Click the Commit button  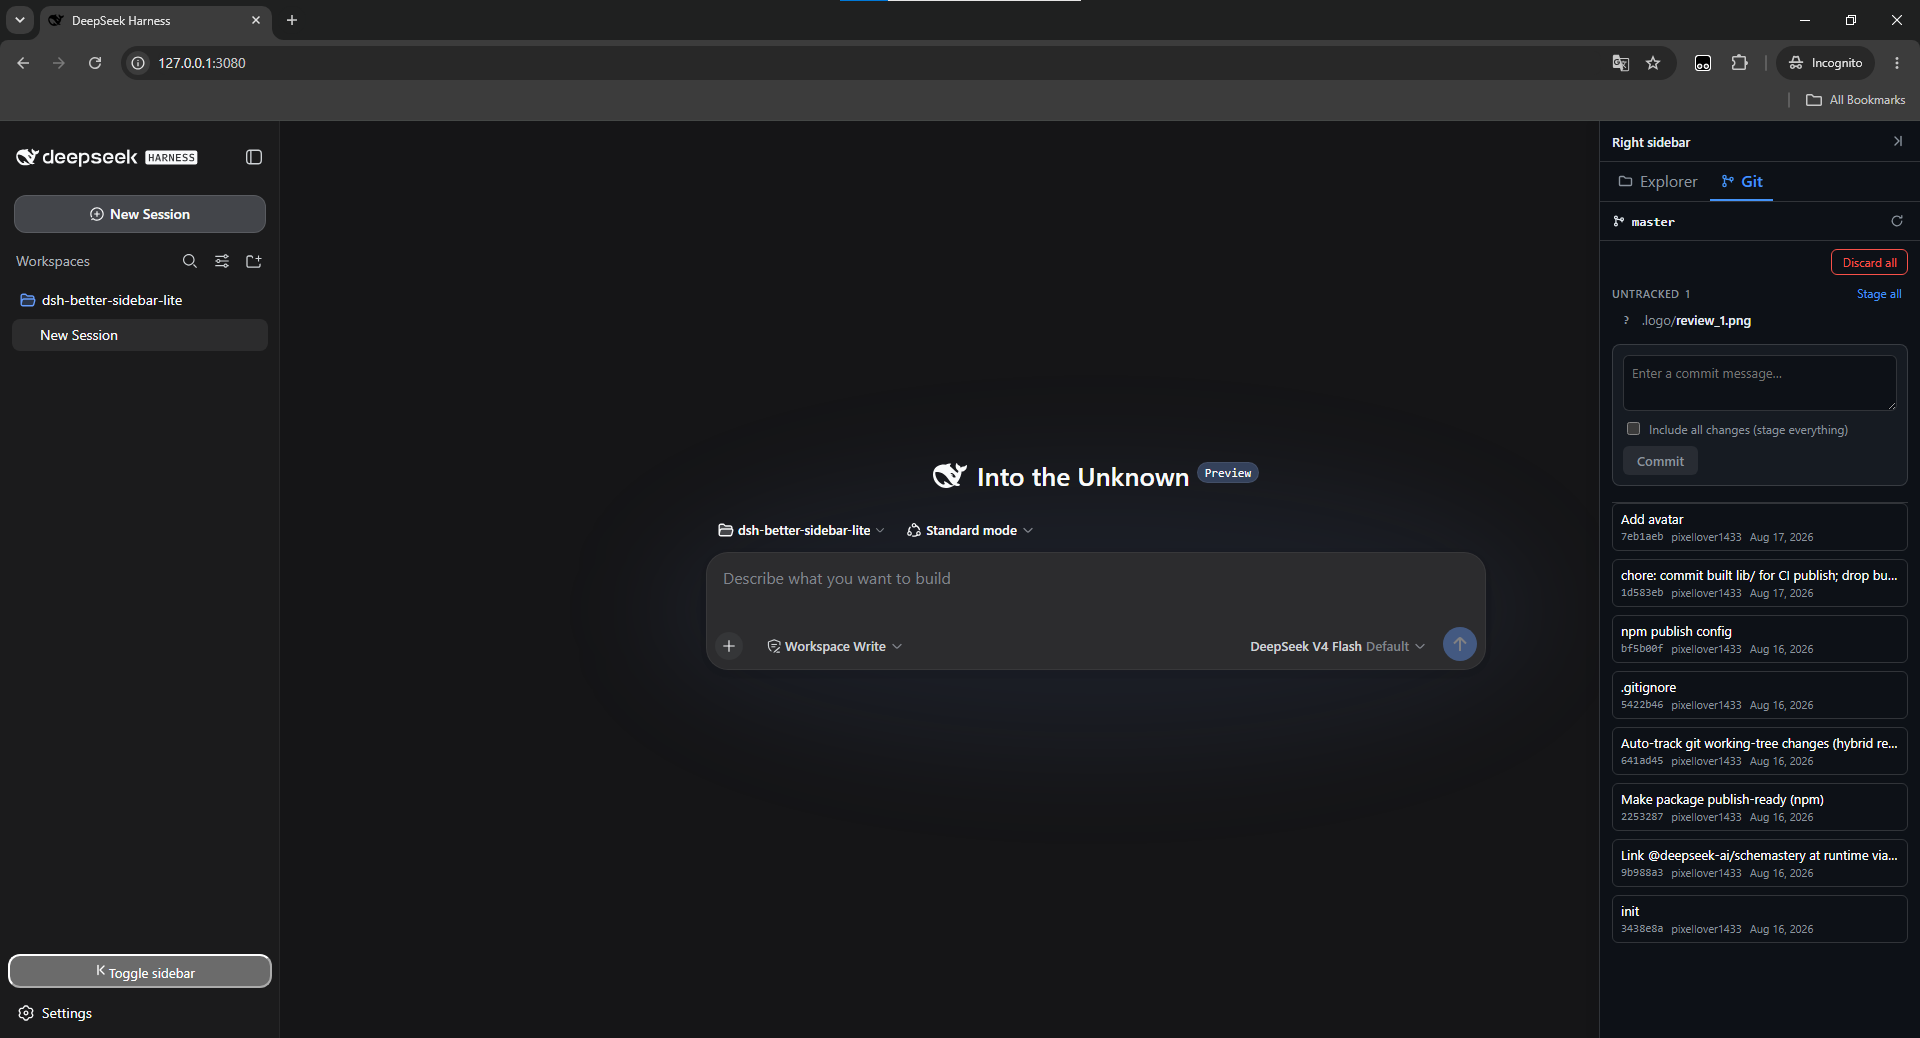[x=1660, y=461]
